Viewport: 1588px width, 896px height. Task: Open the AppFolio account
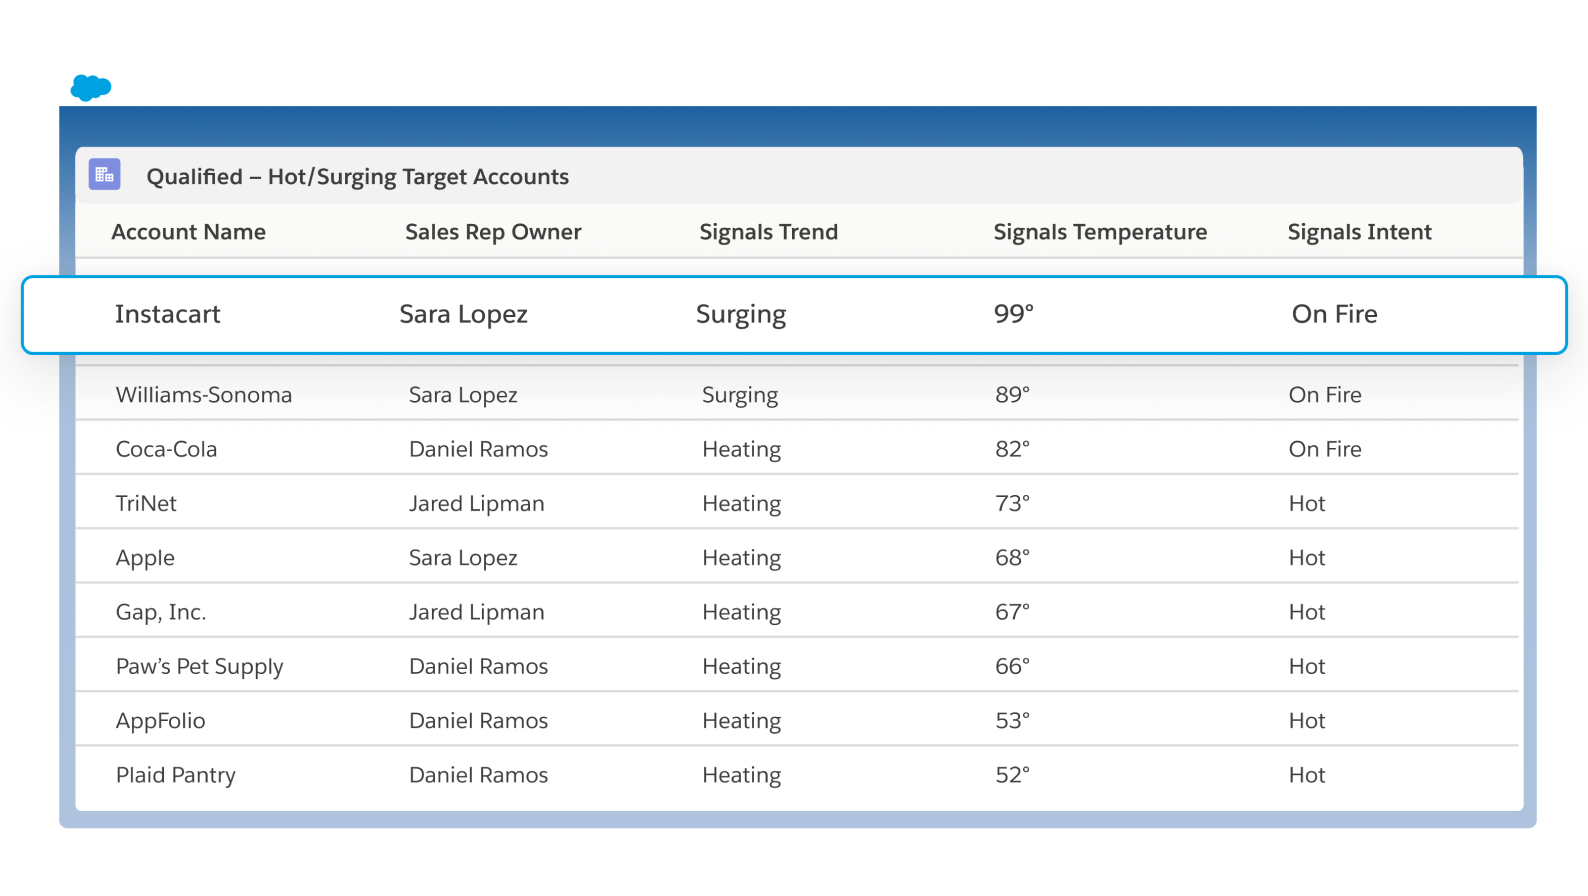[x=161, y=721]
